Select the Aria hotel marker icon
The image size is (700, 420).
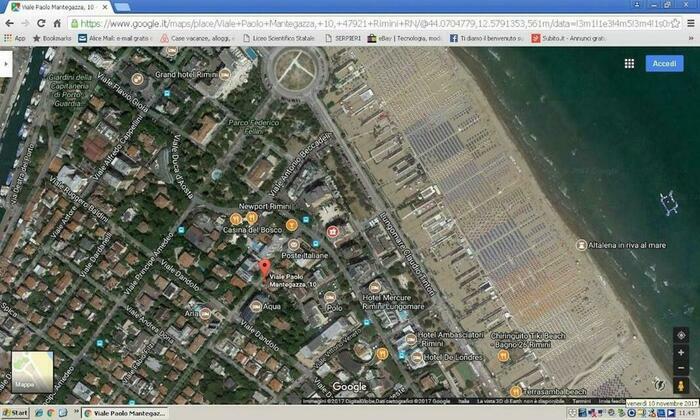click(x=205, y=314)
